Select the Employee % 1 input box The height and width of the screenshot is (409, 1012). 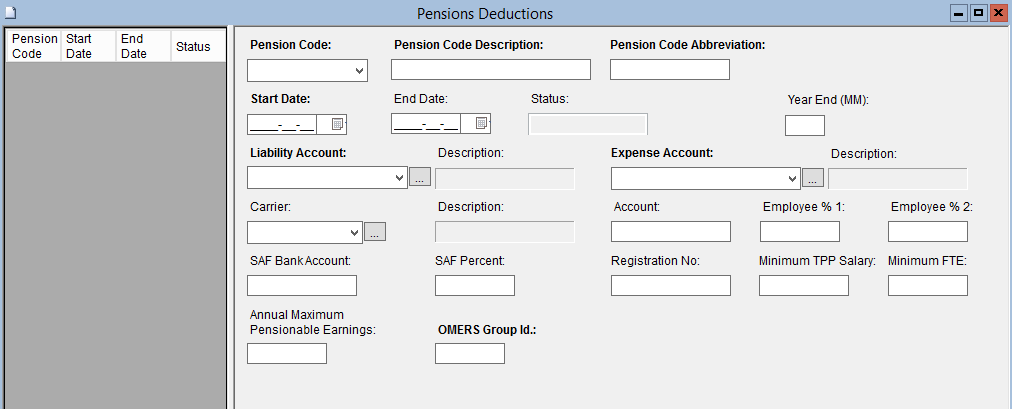coord(799,232)
